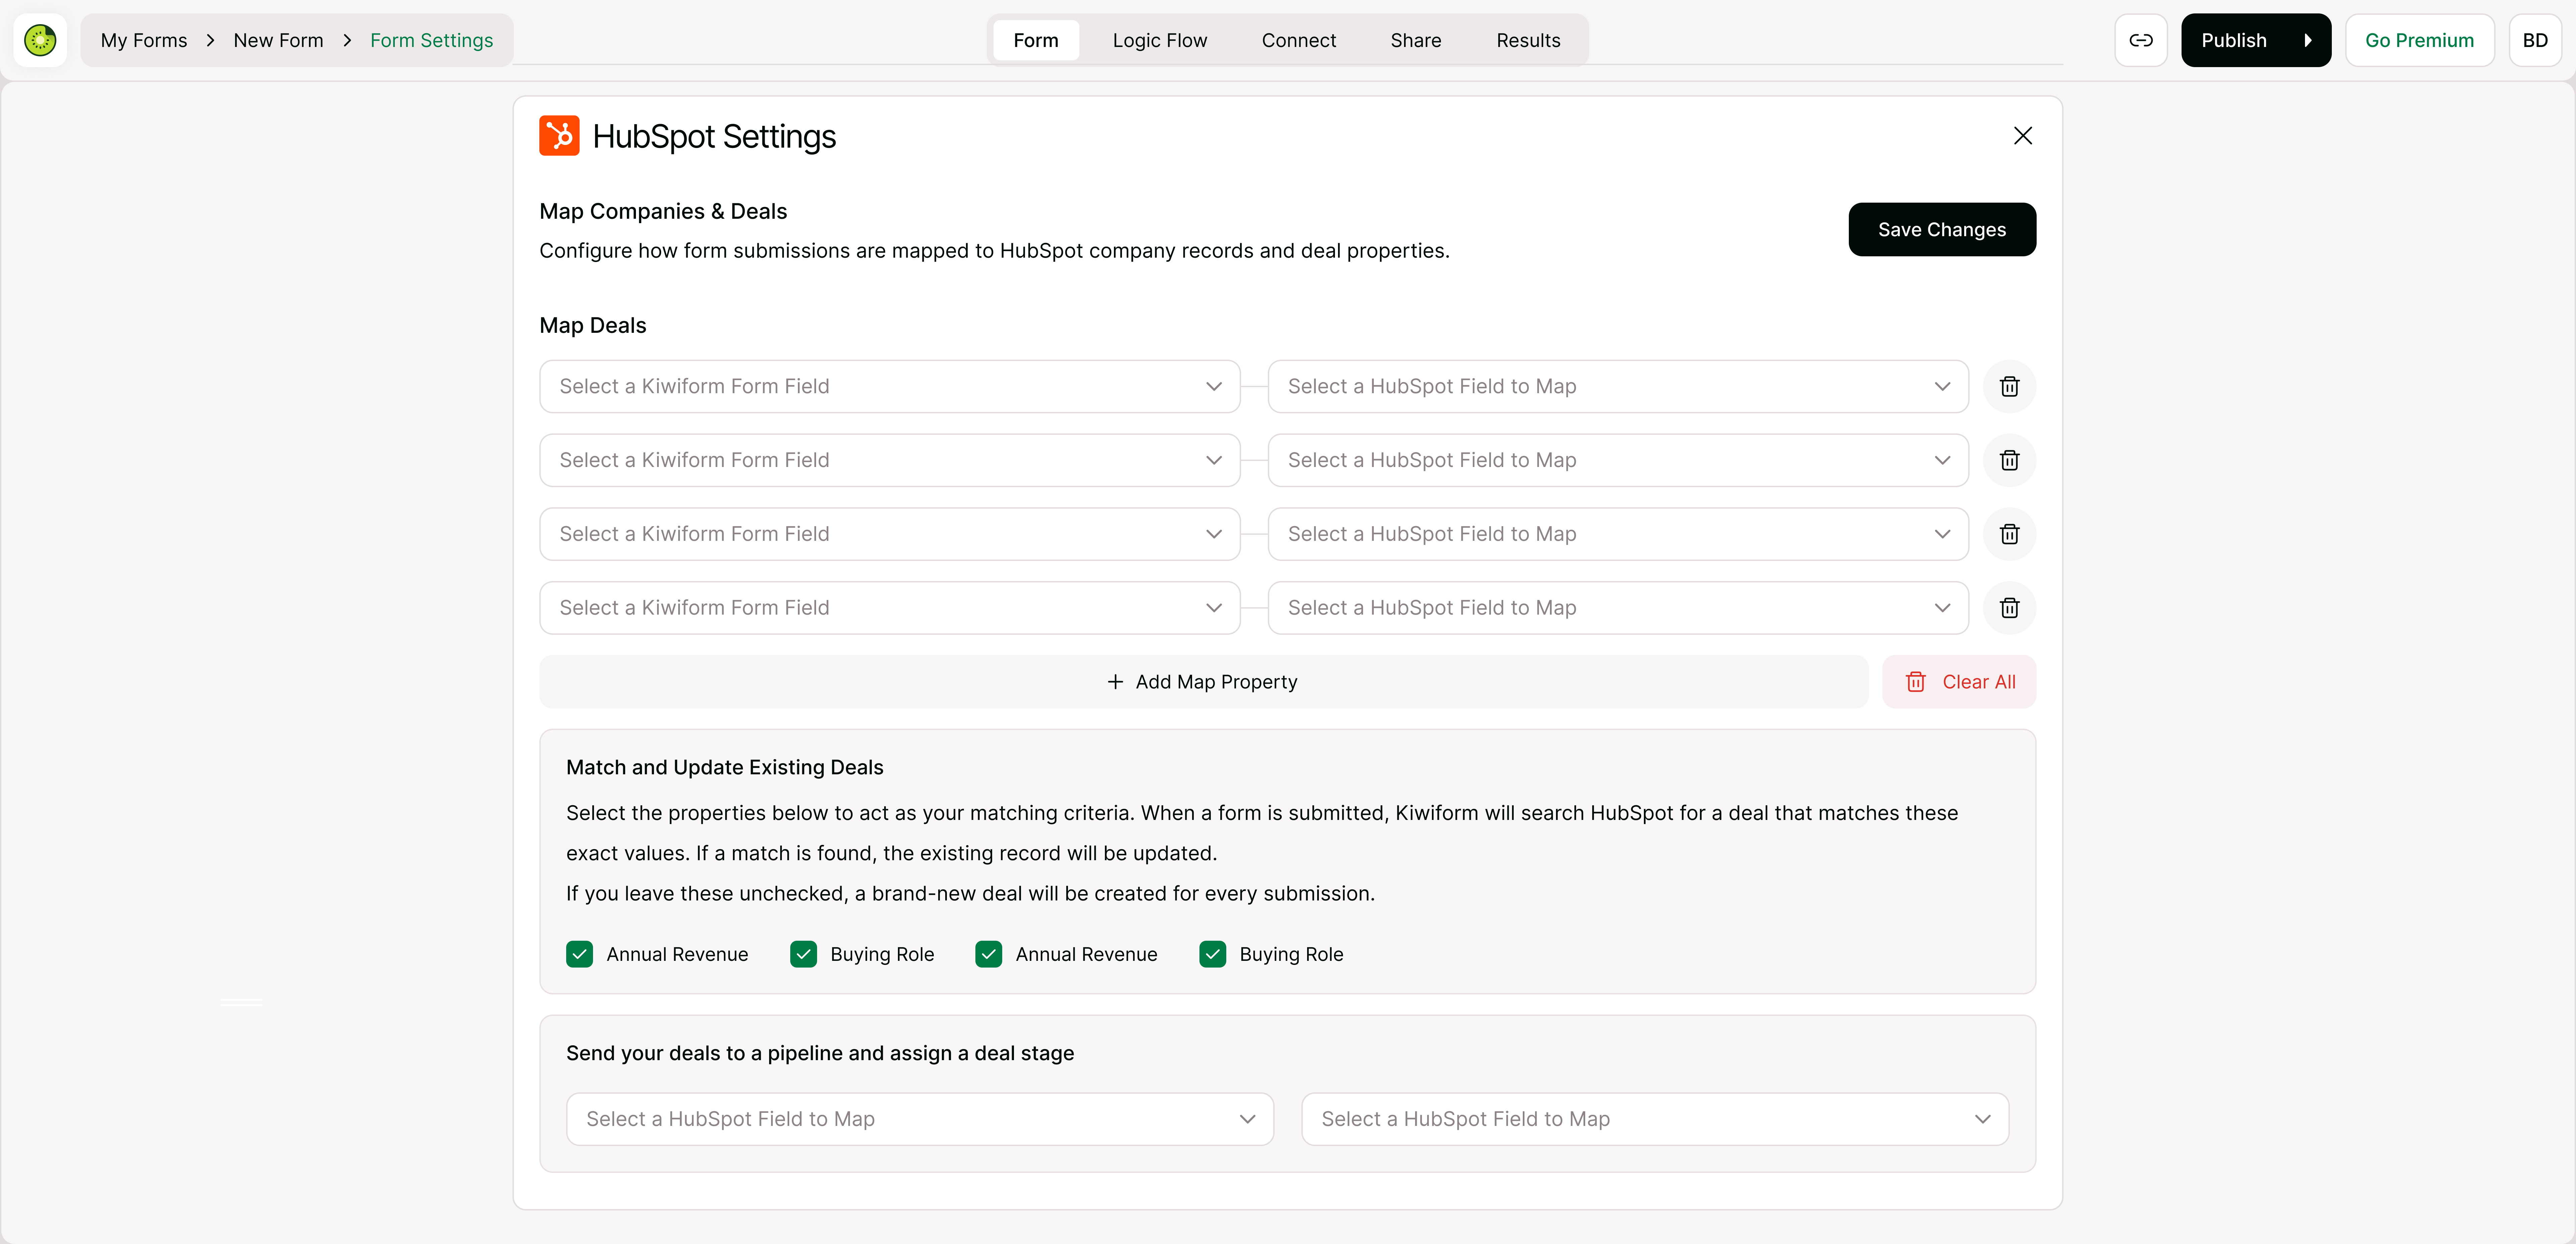The image size is (2576, 1244).
Task: Open the Publish arrow dropdown
Action: click(x=2308, y=40)
